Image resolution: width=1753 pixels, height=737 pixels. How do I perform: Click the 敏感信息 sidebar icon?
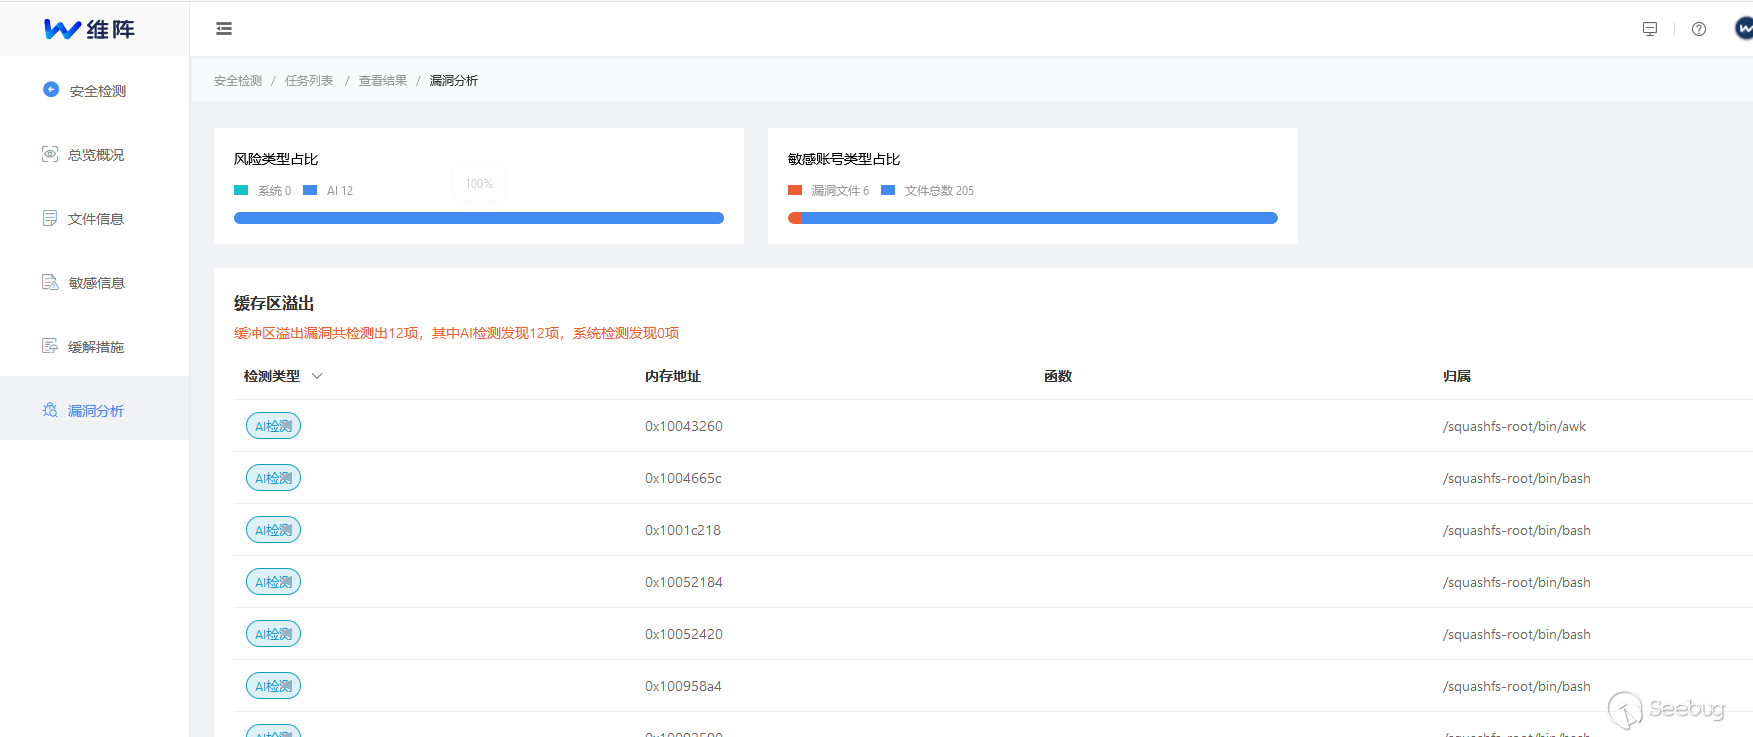[50, 282]
